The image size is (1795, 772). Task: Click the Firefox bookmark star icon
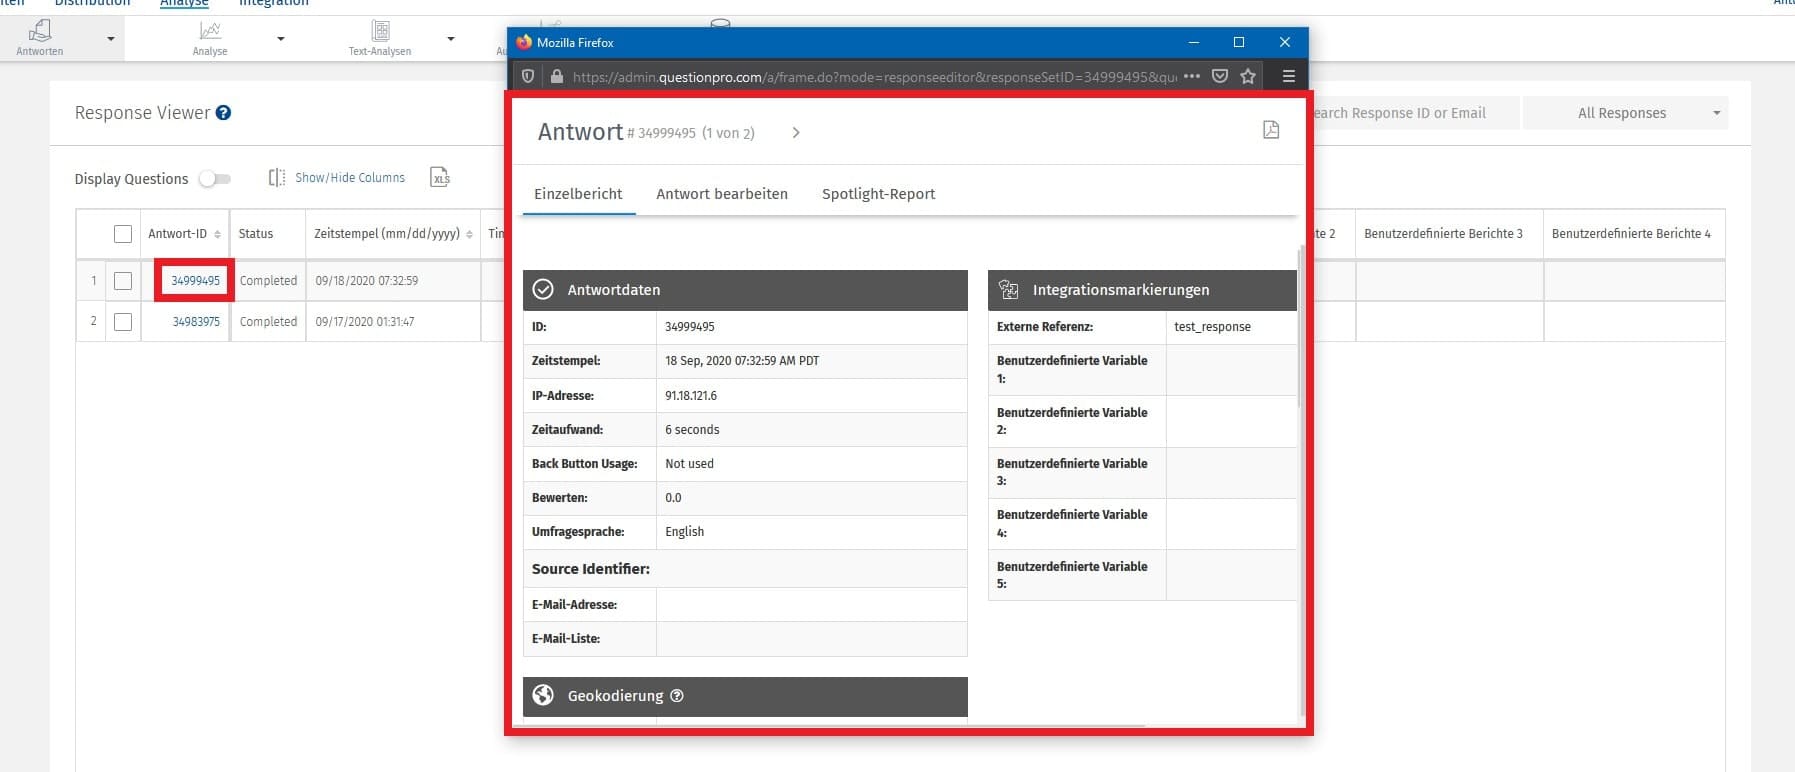(x=1248, y=76)
